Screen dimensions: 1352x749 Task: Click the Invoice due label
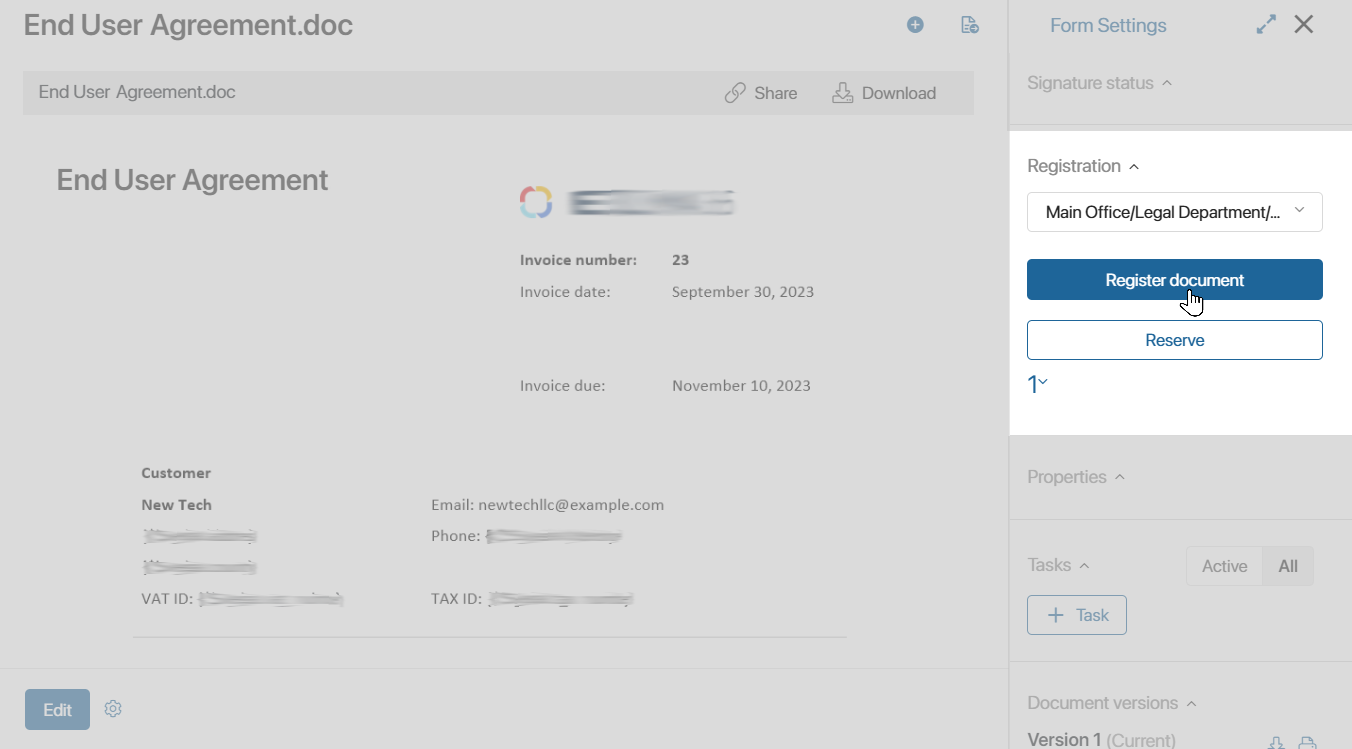(562, 385)
